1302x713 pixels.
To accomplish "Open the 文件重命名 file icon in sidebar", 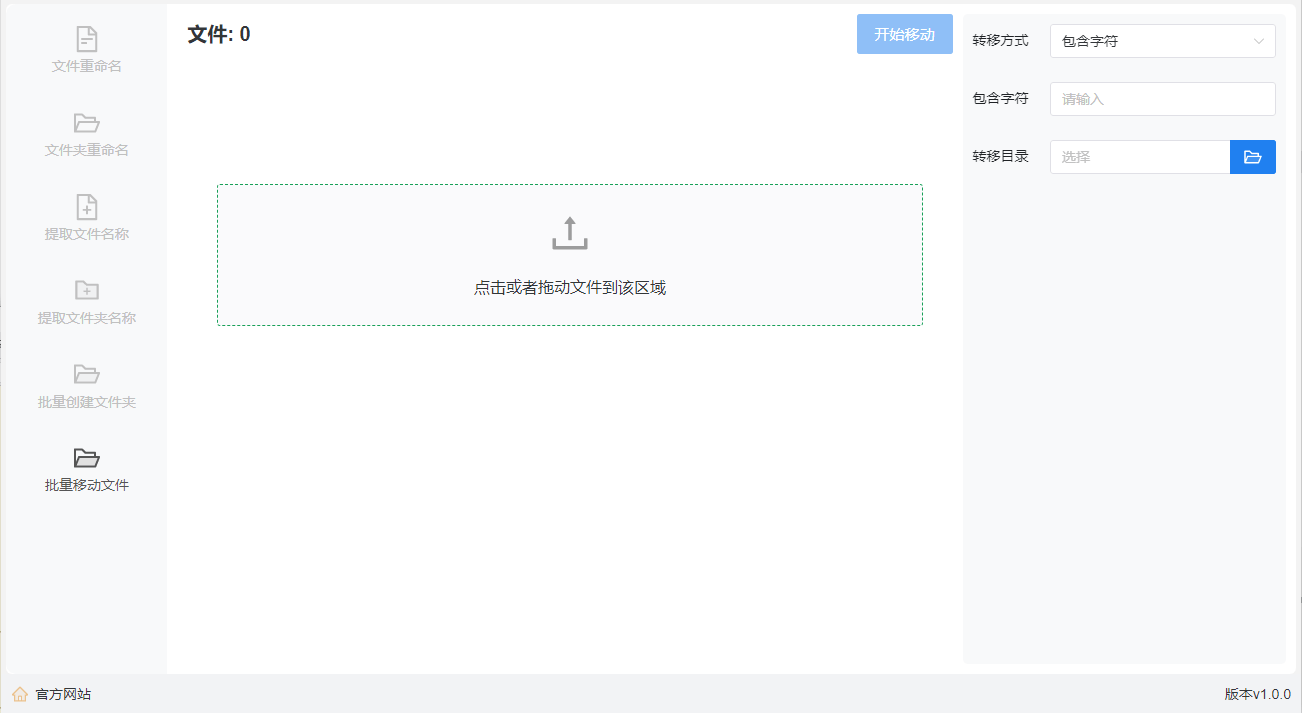I will tap(87, 39).
